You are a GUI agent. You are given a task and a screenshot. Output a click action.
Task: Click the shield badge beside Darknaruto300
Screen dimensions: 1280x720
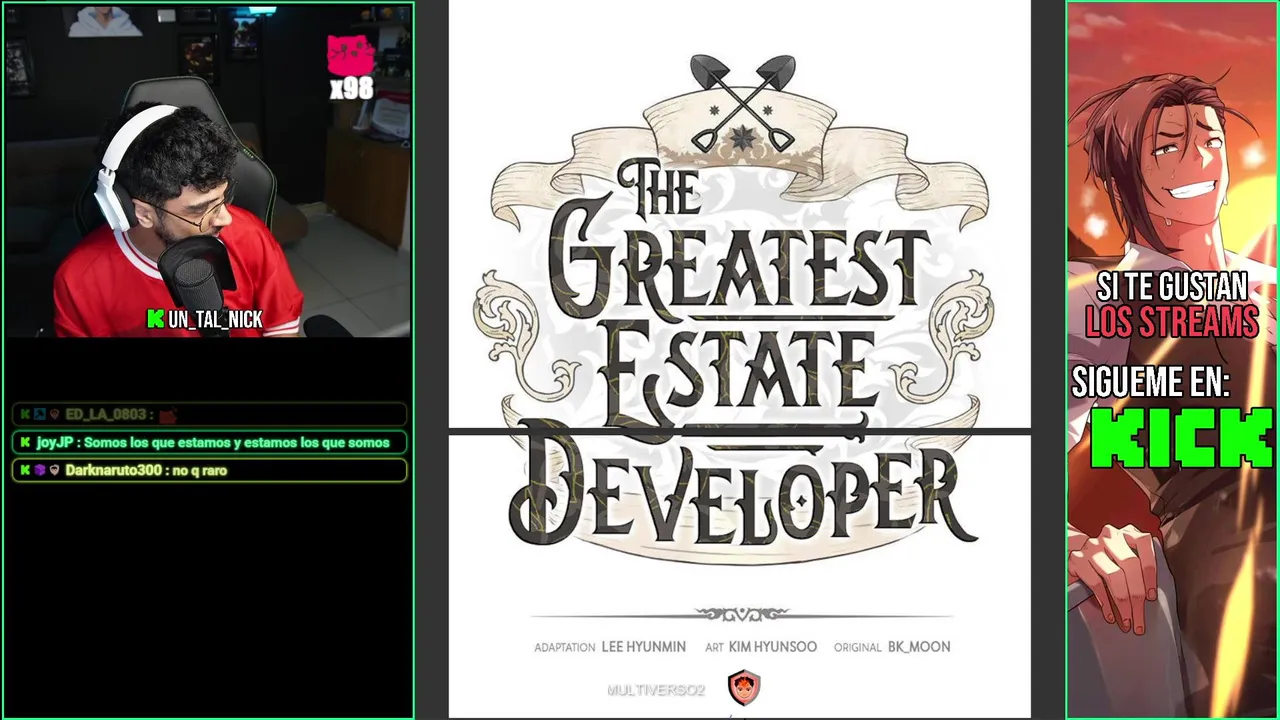click(55, 470)
